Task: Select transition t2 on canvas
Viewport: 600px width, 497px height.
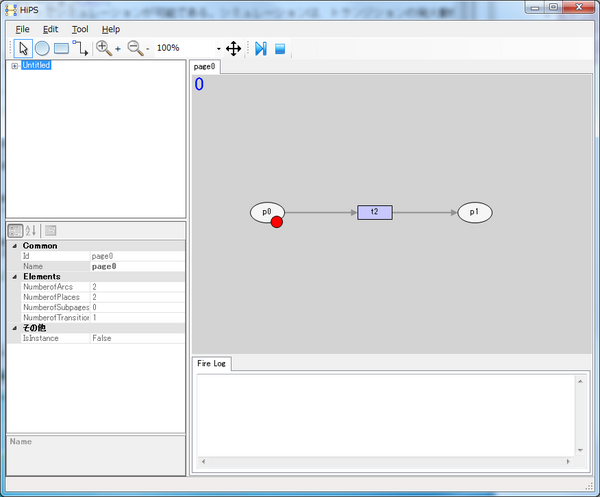Action: [375, 212]
